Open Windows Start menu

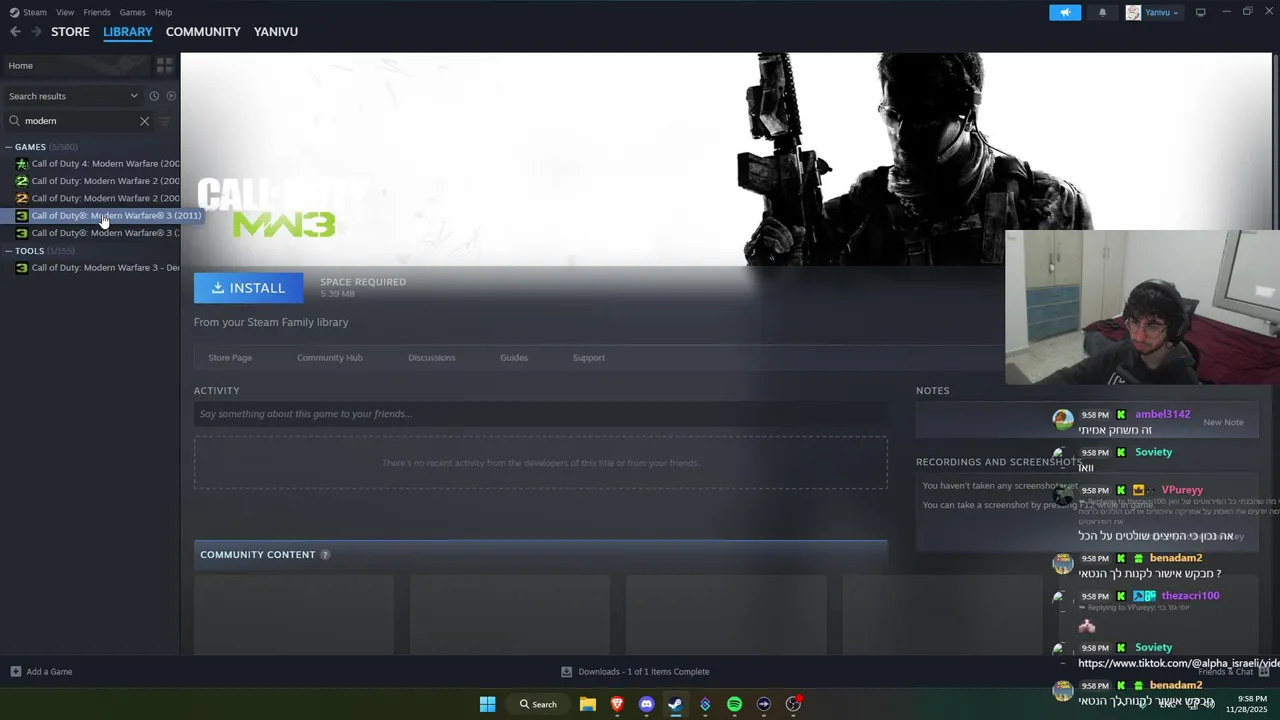487,704
